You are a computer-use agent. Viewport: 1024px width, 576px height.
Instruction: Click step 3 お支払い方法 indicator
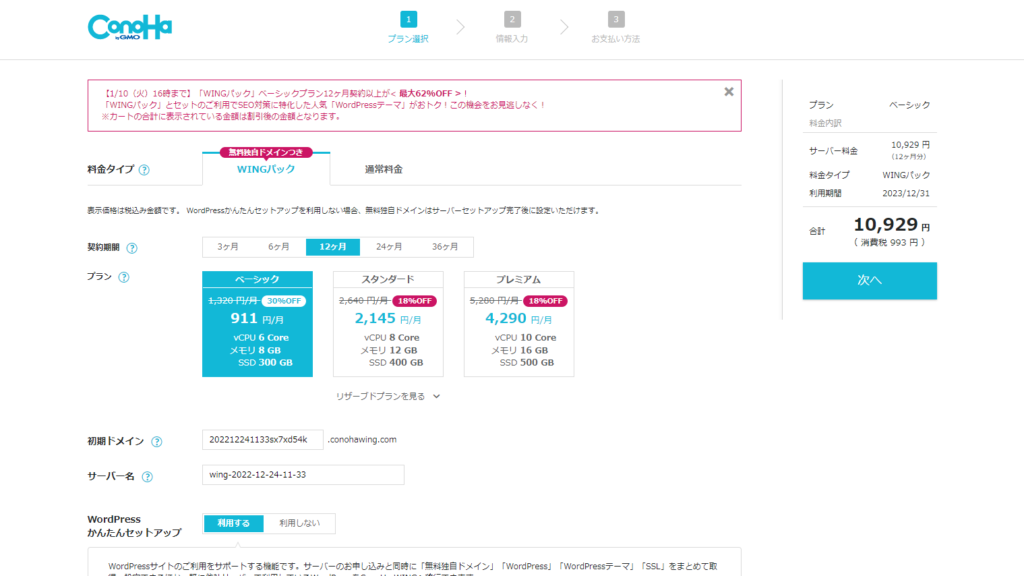pyautogui.click(x=615, y=27)
